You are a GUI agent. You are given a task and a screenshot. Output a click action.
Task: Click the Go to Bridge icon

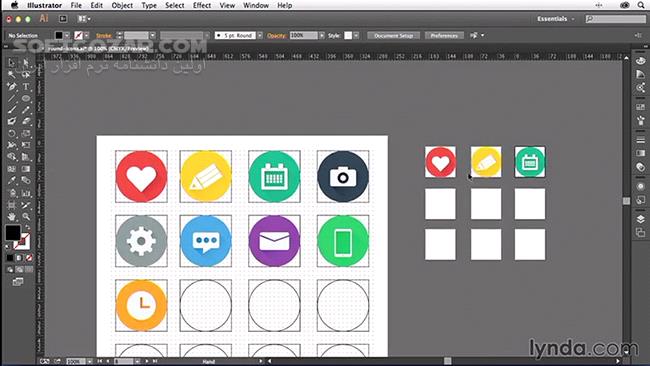[x=63, y=19]
